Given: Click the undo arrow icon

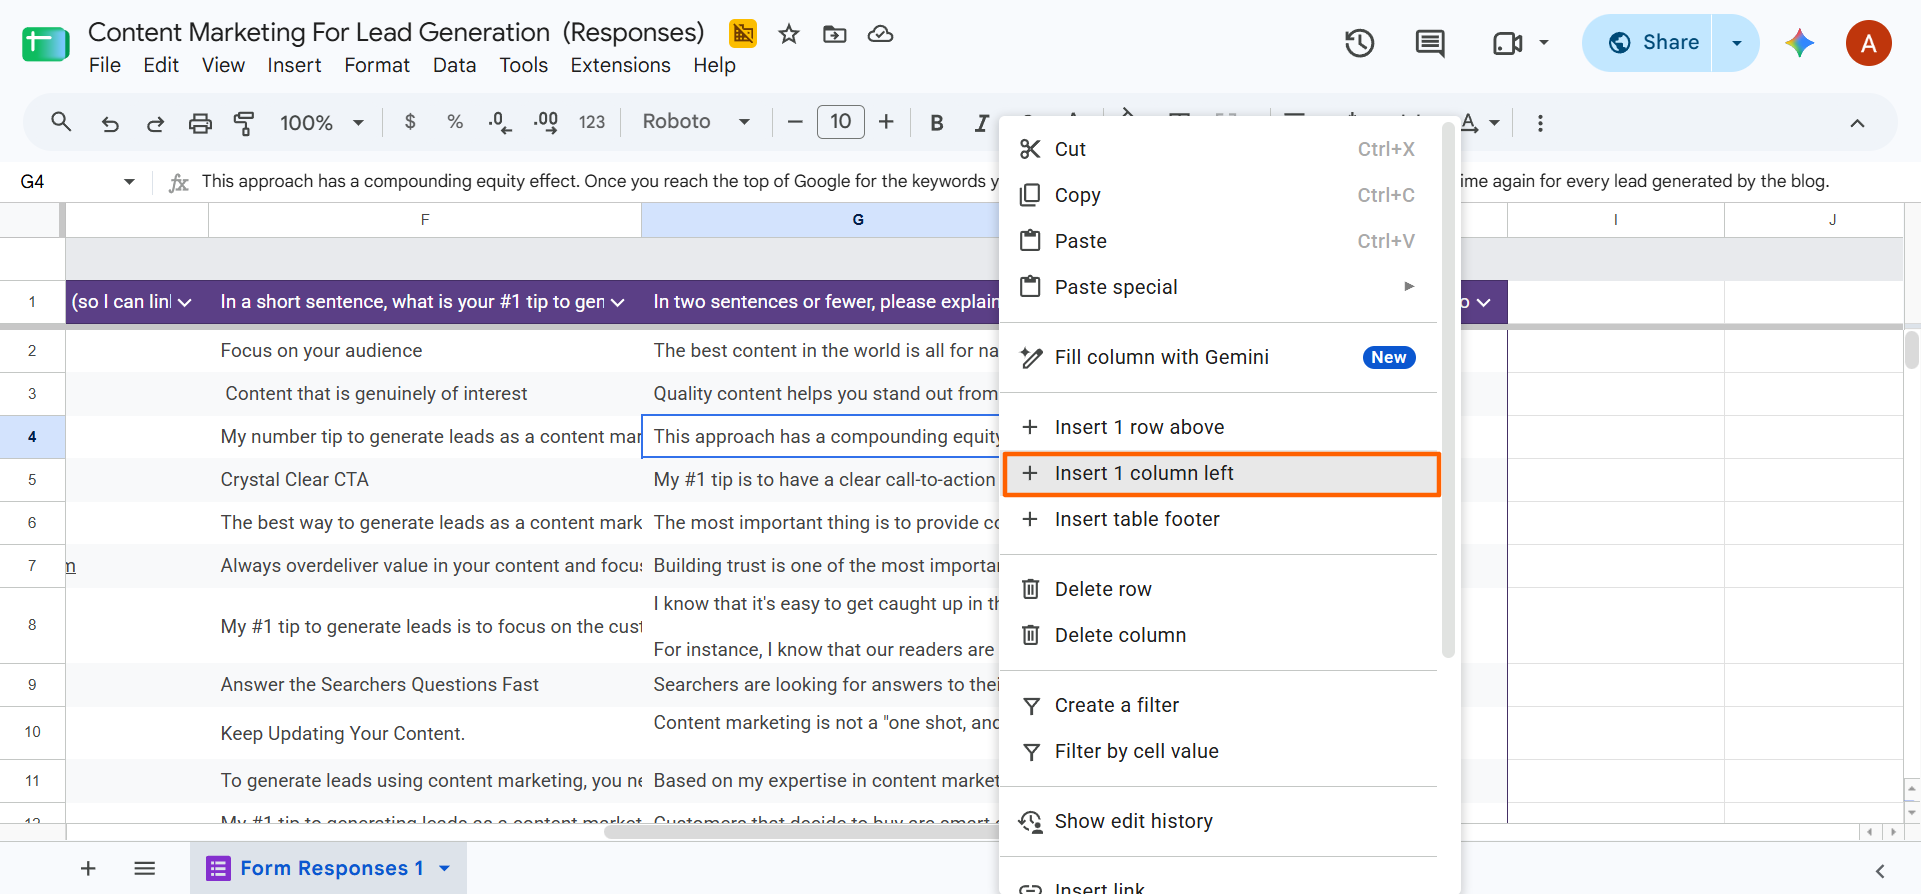Looking at the screenshot, I should pyautogui.click(x=110, y=123).
